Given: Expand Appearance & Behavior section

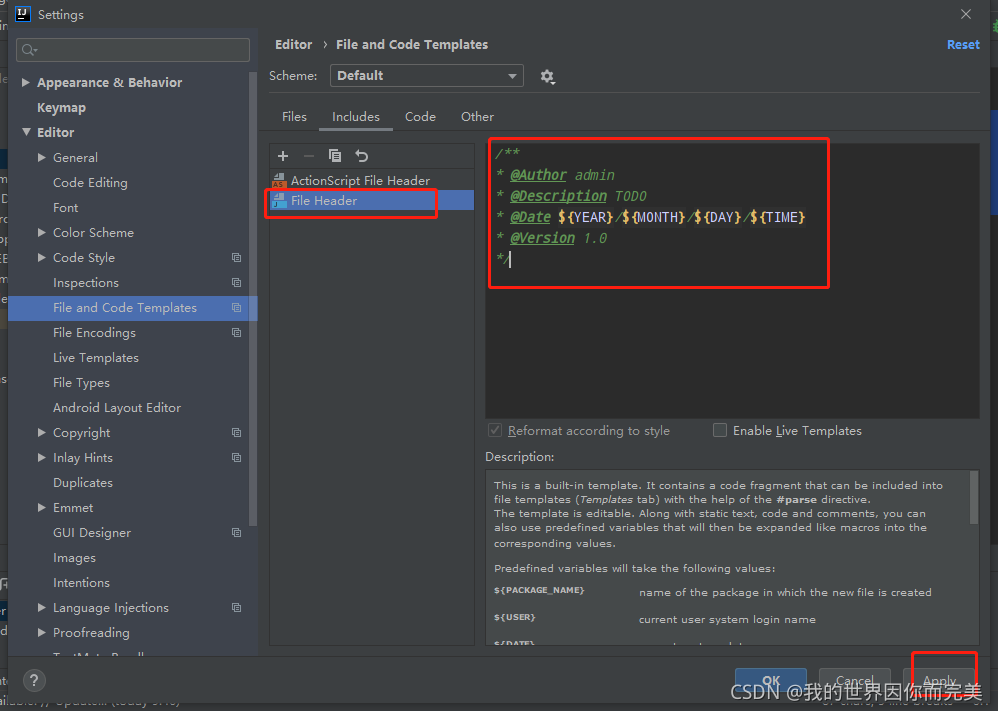Looking at the screenshot, I should coord(25,82).
